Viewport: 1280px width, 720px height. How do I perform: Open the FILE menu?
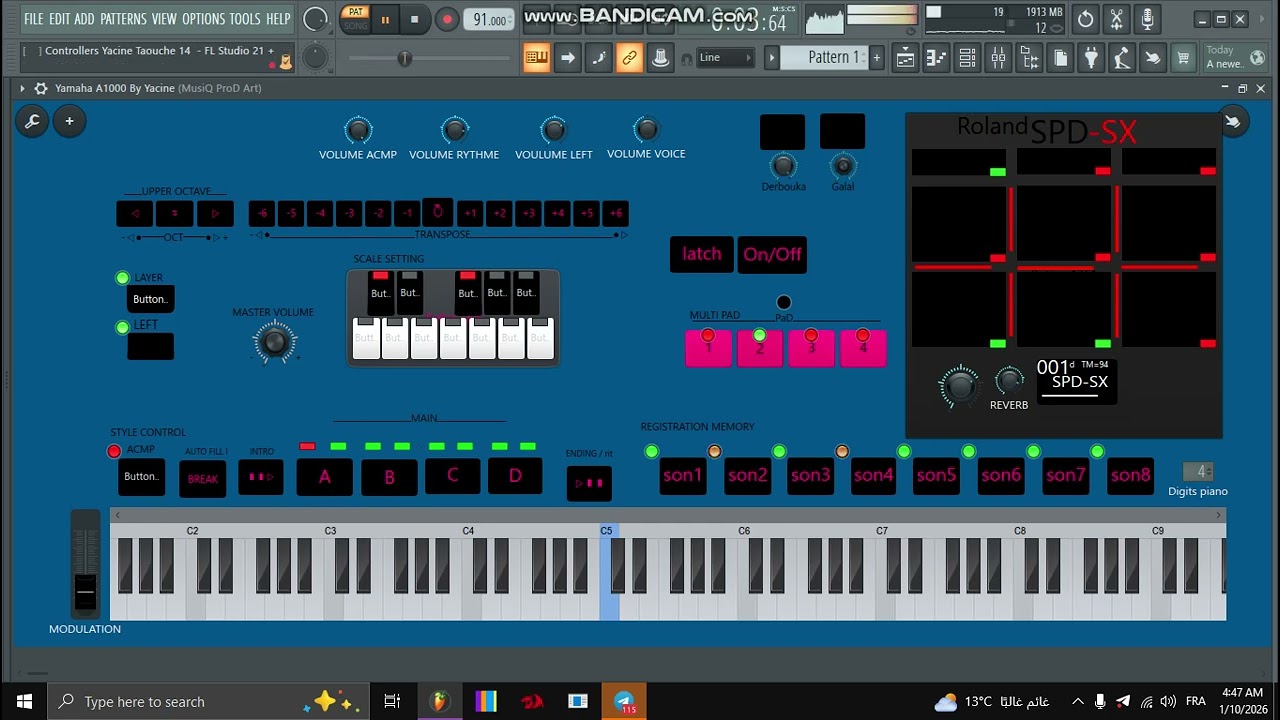pyautogui.click(x=33, y=19)
